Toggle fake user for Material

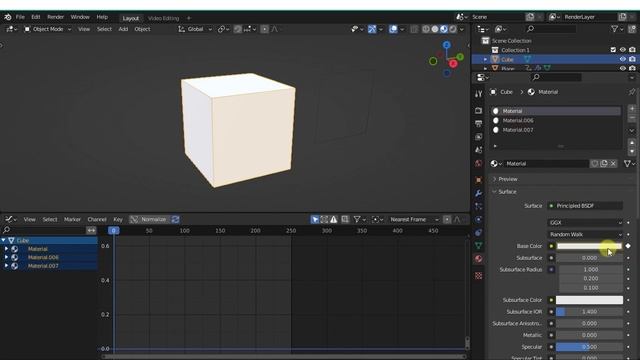[594, 164]
